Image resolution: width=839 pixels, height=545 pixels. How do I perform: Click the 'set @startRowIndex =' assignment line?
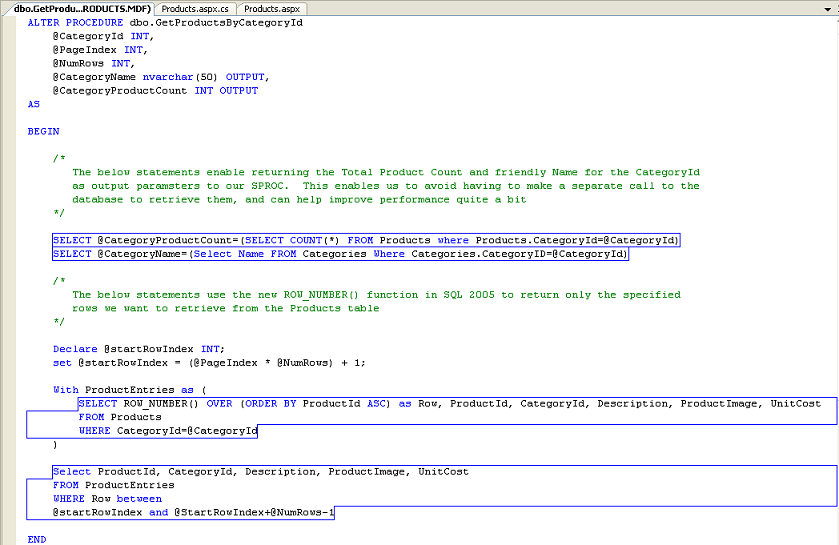point(209,363)
